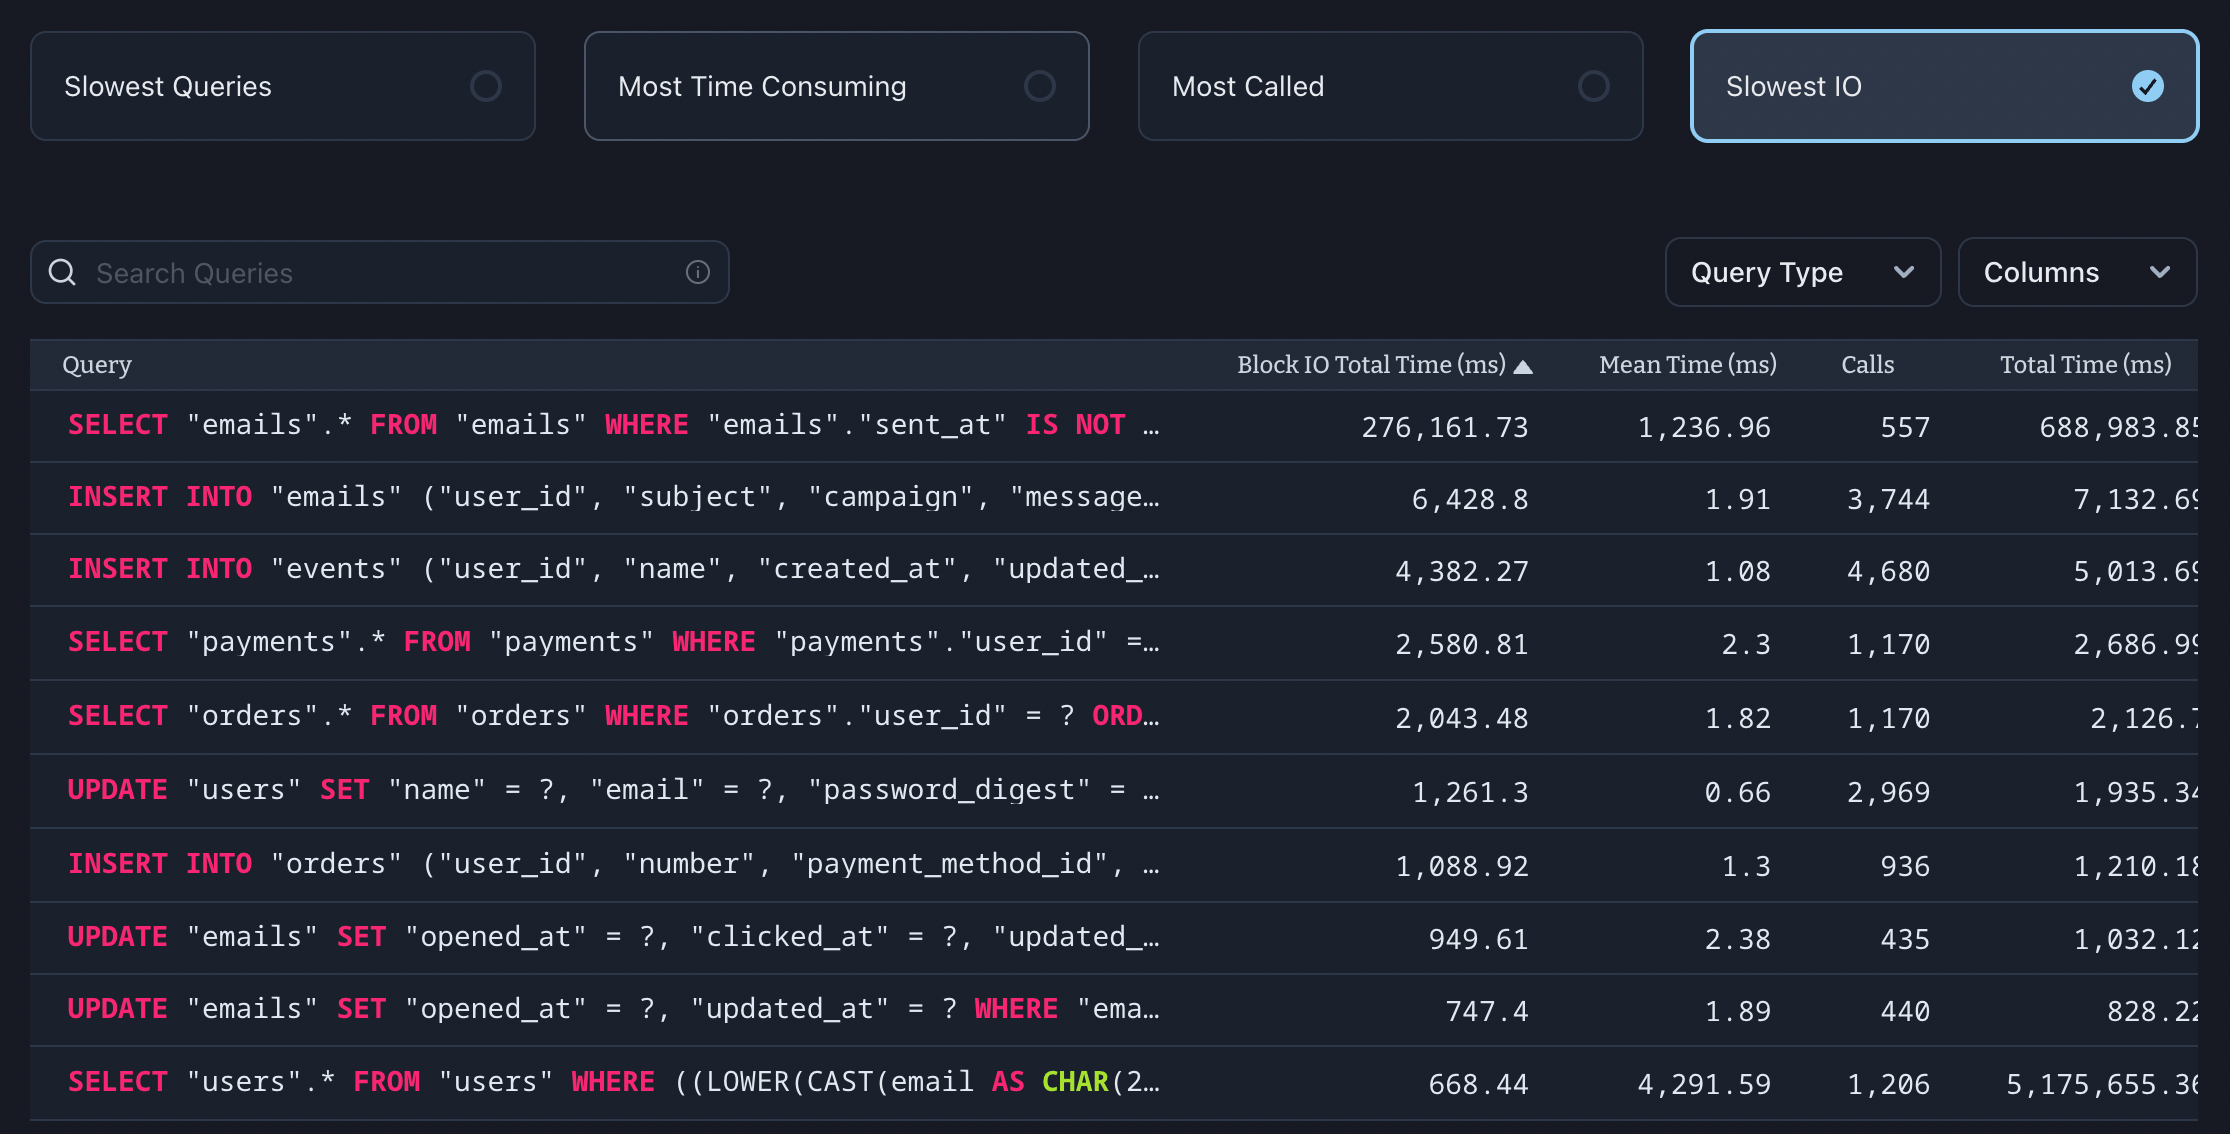Switch to the Most Called view
The width and height of the screenshot is (2230, 1134).
click(x=1390, y=86)
